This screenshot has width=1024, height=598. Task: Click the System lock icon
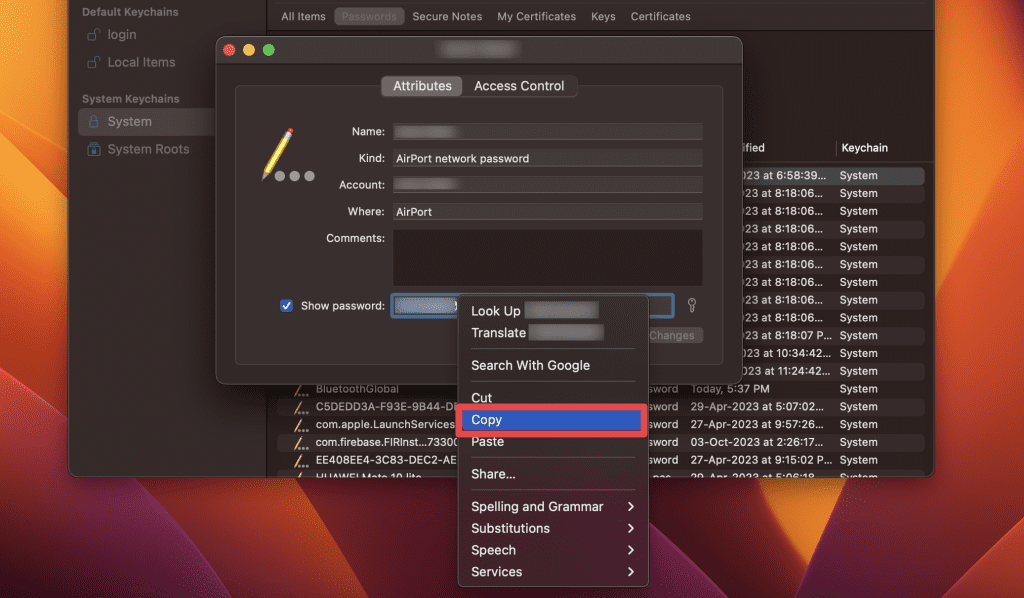click(x=93, y=121)
